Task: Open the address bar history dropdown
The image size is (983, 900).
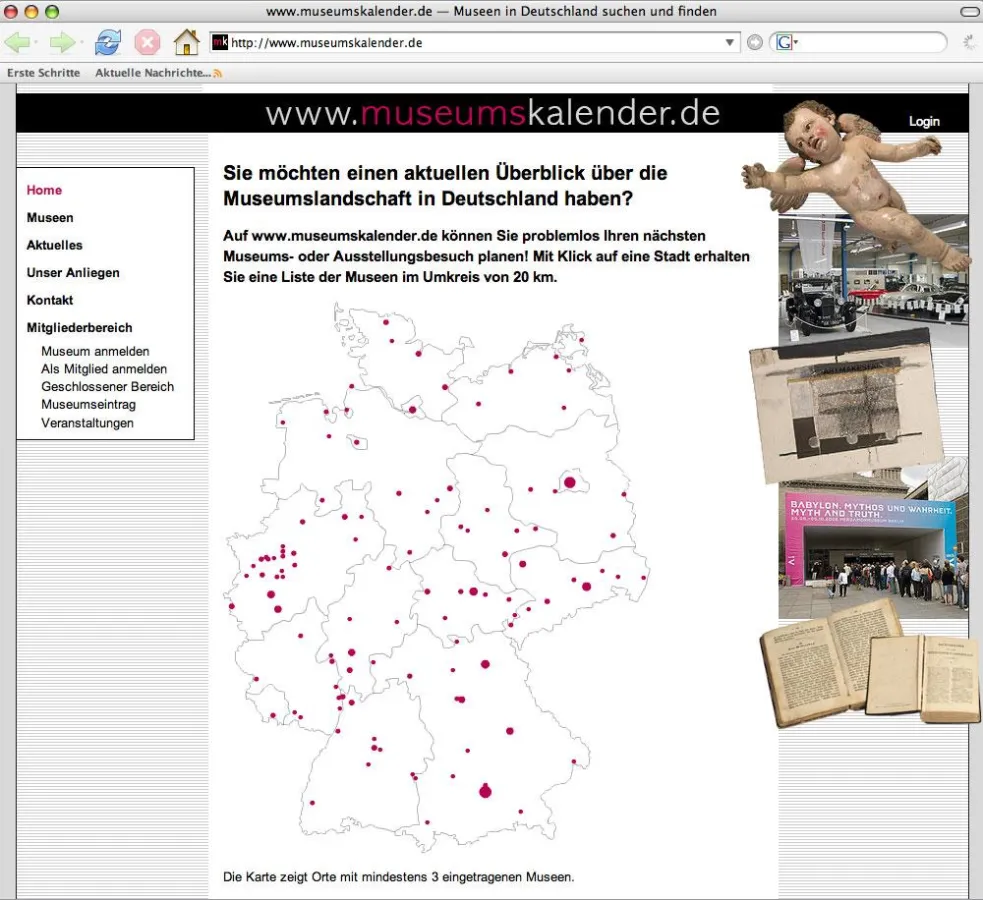Action: [731, 42]
